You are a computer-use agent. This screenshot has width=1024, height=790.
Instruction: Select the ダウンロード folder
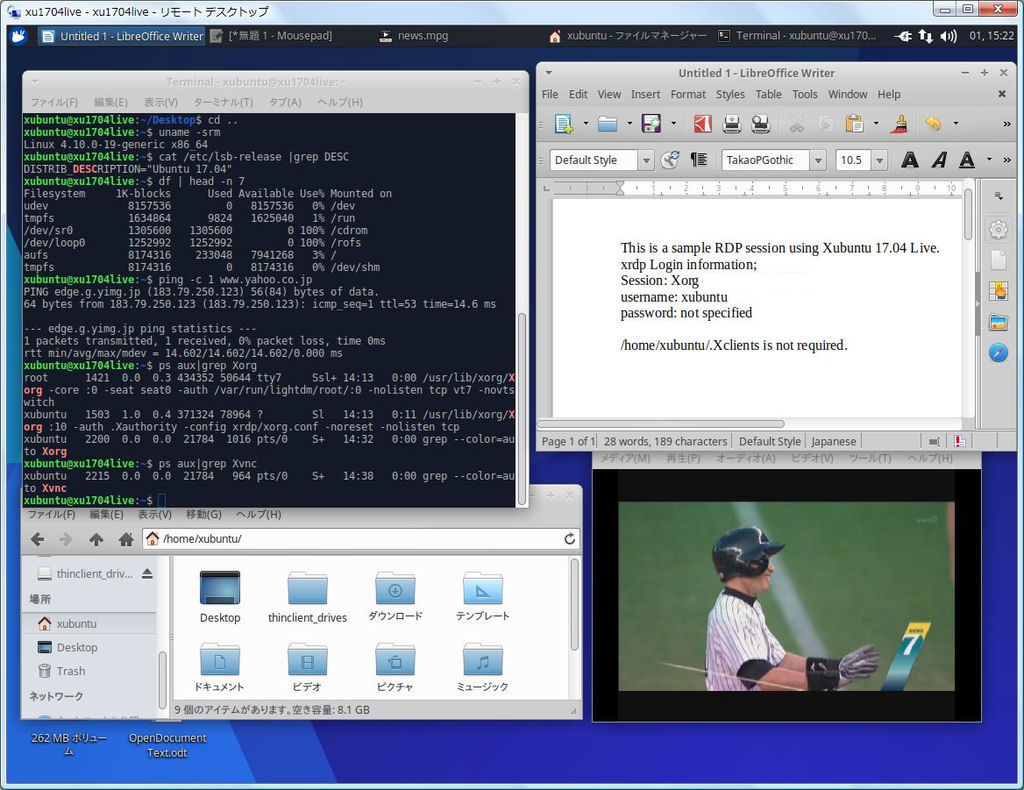click(x=395, y=597)
